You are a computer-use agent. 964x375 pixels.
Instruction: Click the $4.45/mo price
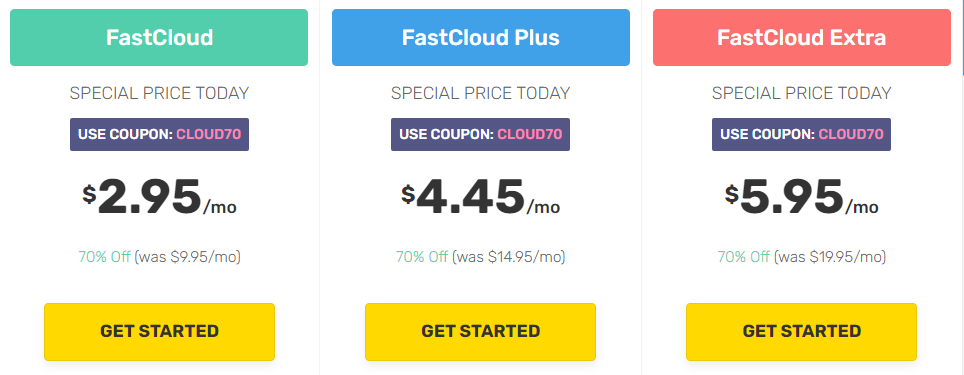pos(480,197)
